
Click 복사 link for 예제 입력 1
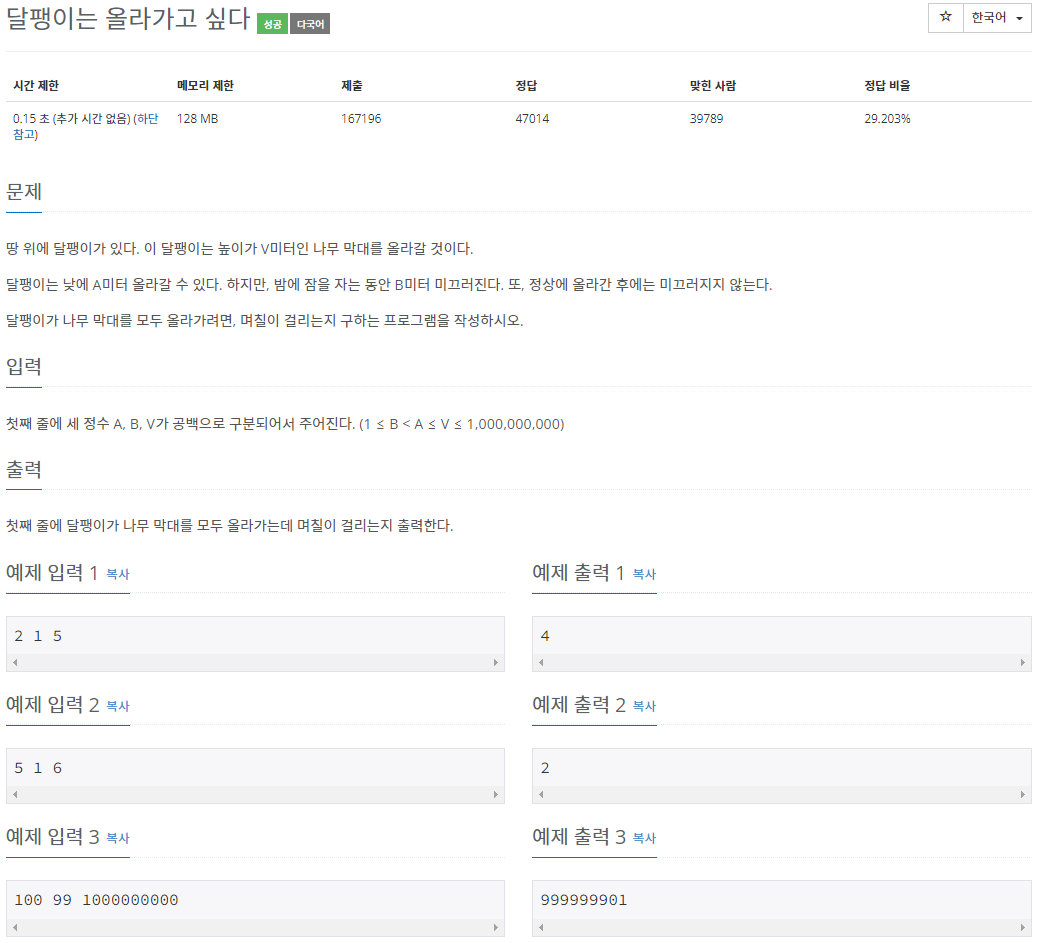pyautogui.click(x=118, y=574)
